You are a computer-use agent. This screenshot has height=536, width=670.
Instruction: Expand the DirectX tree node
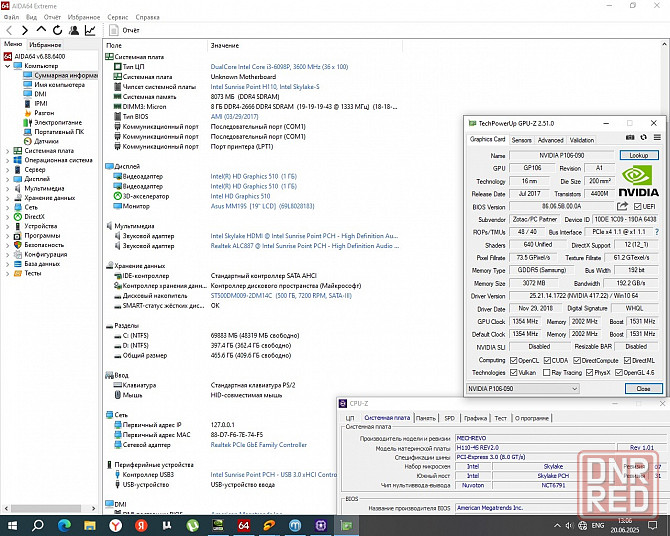(x=7, y=217)
